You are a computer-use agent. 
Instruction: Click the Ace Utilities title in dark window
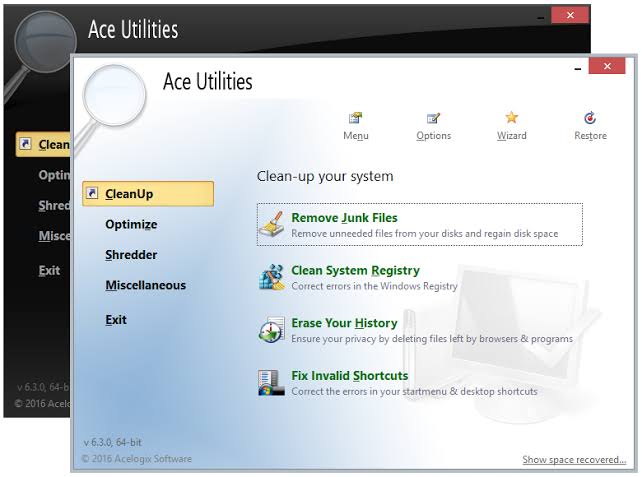(x=133, y=29)
